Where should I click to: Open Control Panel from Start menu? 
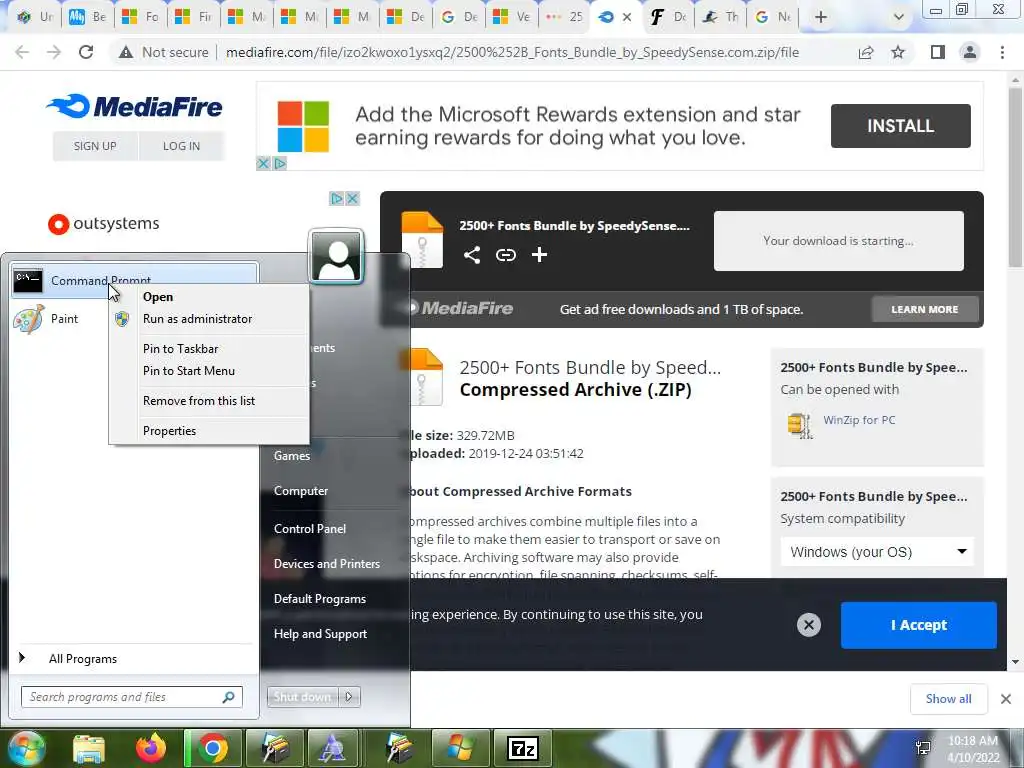(x=310, y=529)
